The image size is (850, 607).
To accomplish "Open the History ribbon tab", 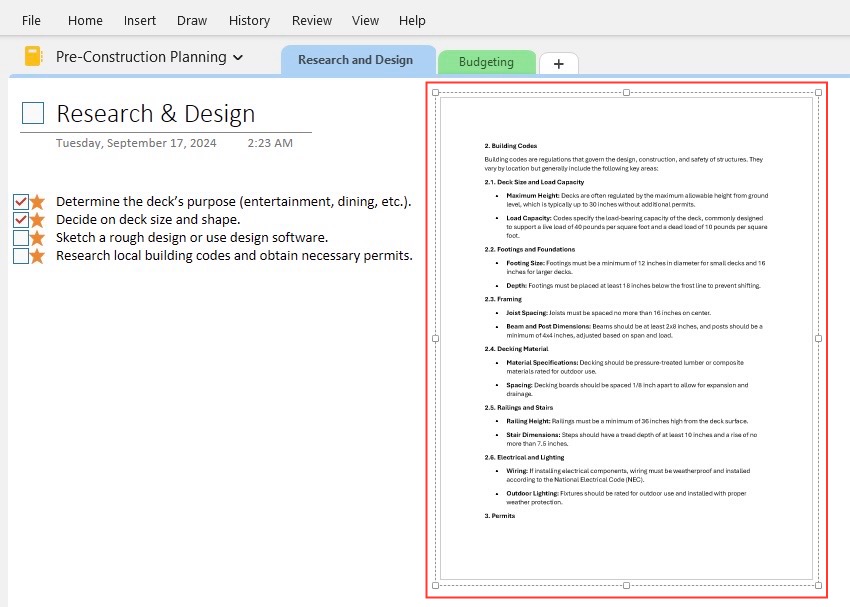I will point(249,21).
